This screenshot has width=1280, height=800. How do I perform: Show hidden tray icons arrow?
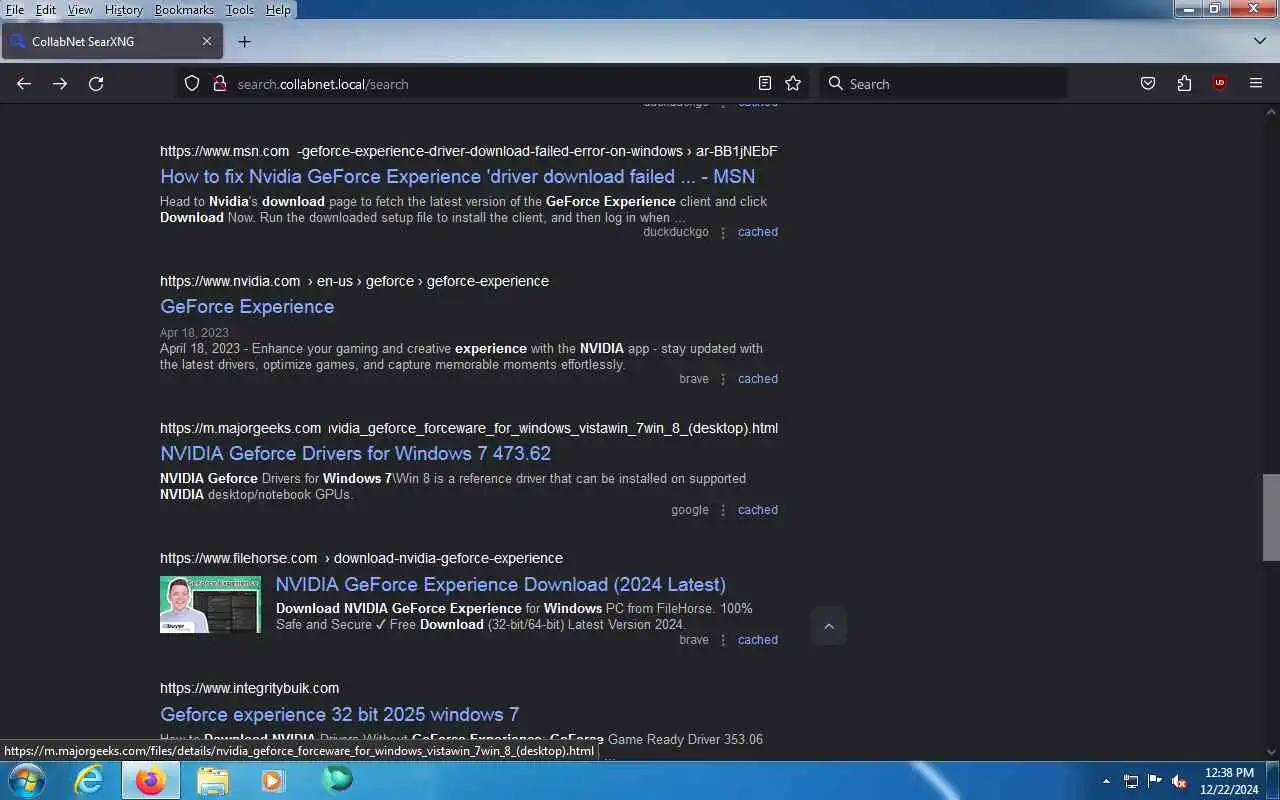pyautogui.click(x=1106, y=781)
